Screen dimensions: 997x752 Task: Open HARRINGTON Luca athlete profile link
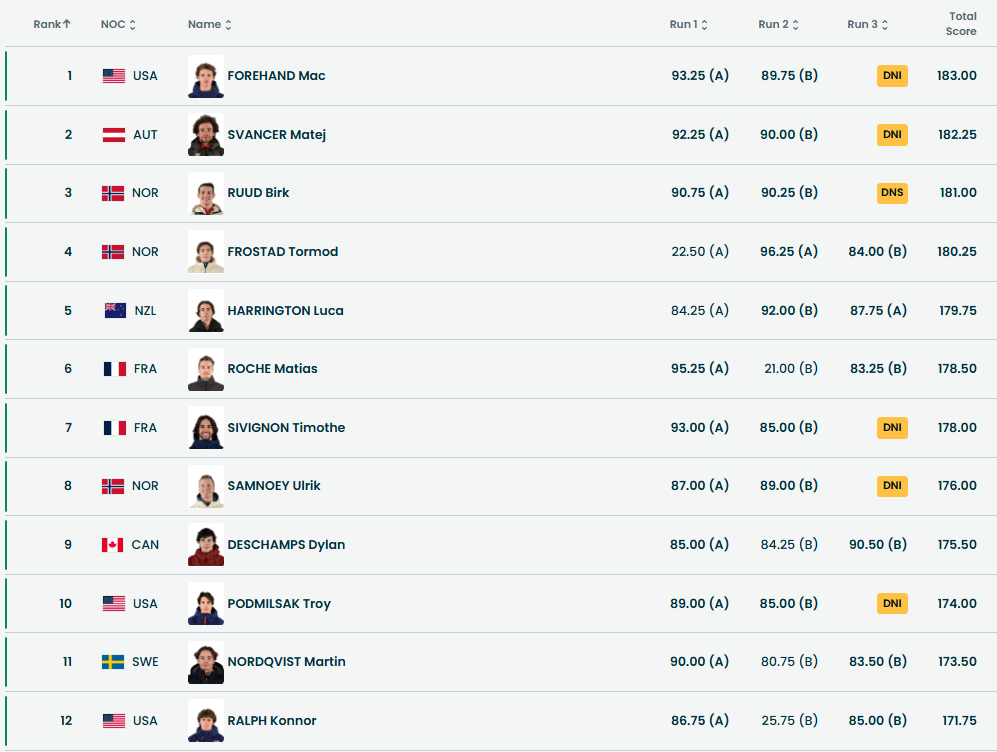pyautogui.click(x=285, y=311)
